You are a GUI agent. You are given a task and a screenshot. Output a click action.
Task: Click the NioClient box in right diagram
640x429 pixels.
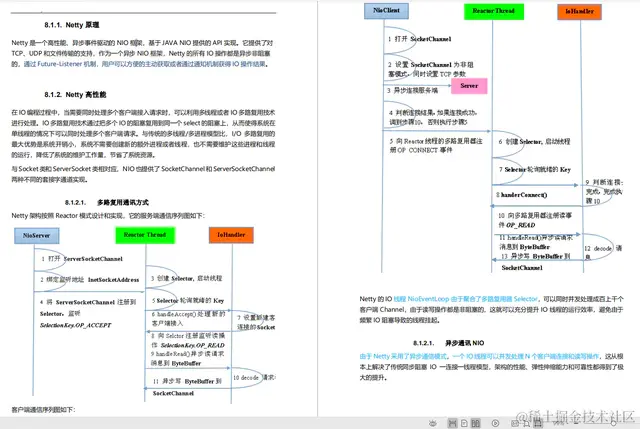tap(386, 11)
